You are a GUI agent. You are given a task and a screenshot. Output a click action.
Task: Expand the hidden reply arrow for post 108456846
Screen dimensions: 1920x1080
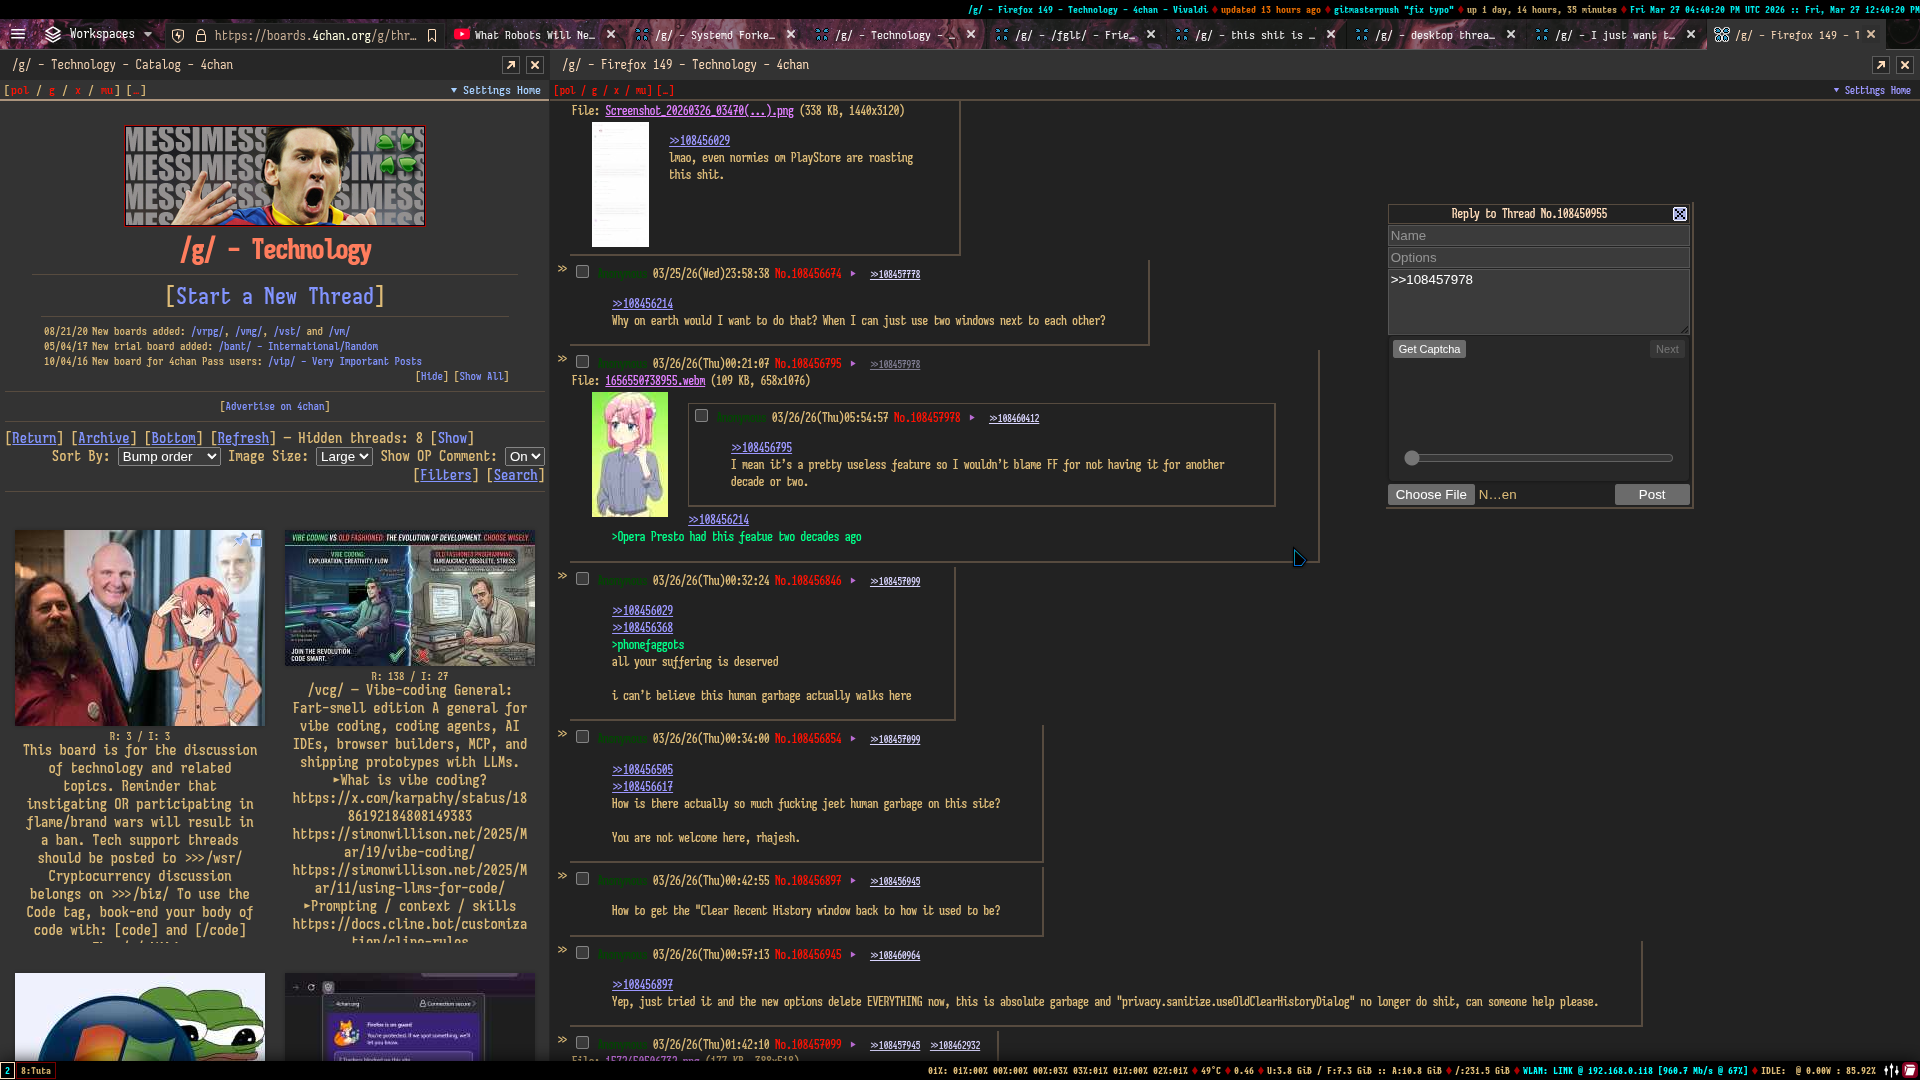click(x=562, y=576)
